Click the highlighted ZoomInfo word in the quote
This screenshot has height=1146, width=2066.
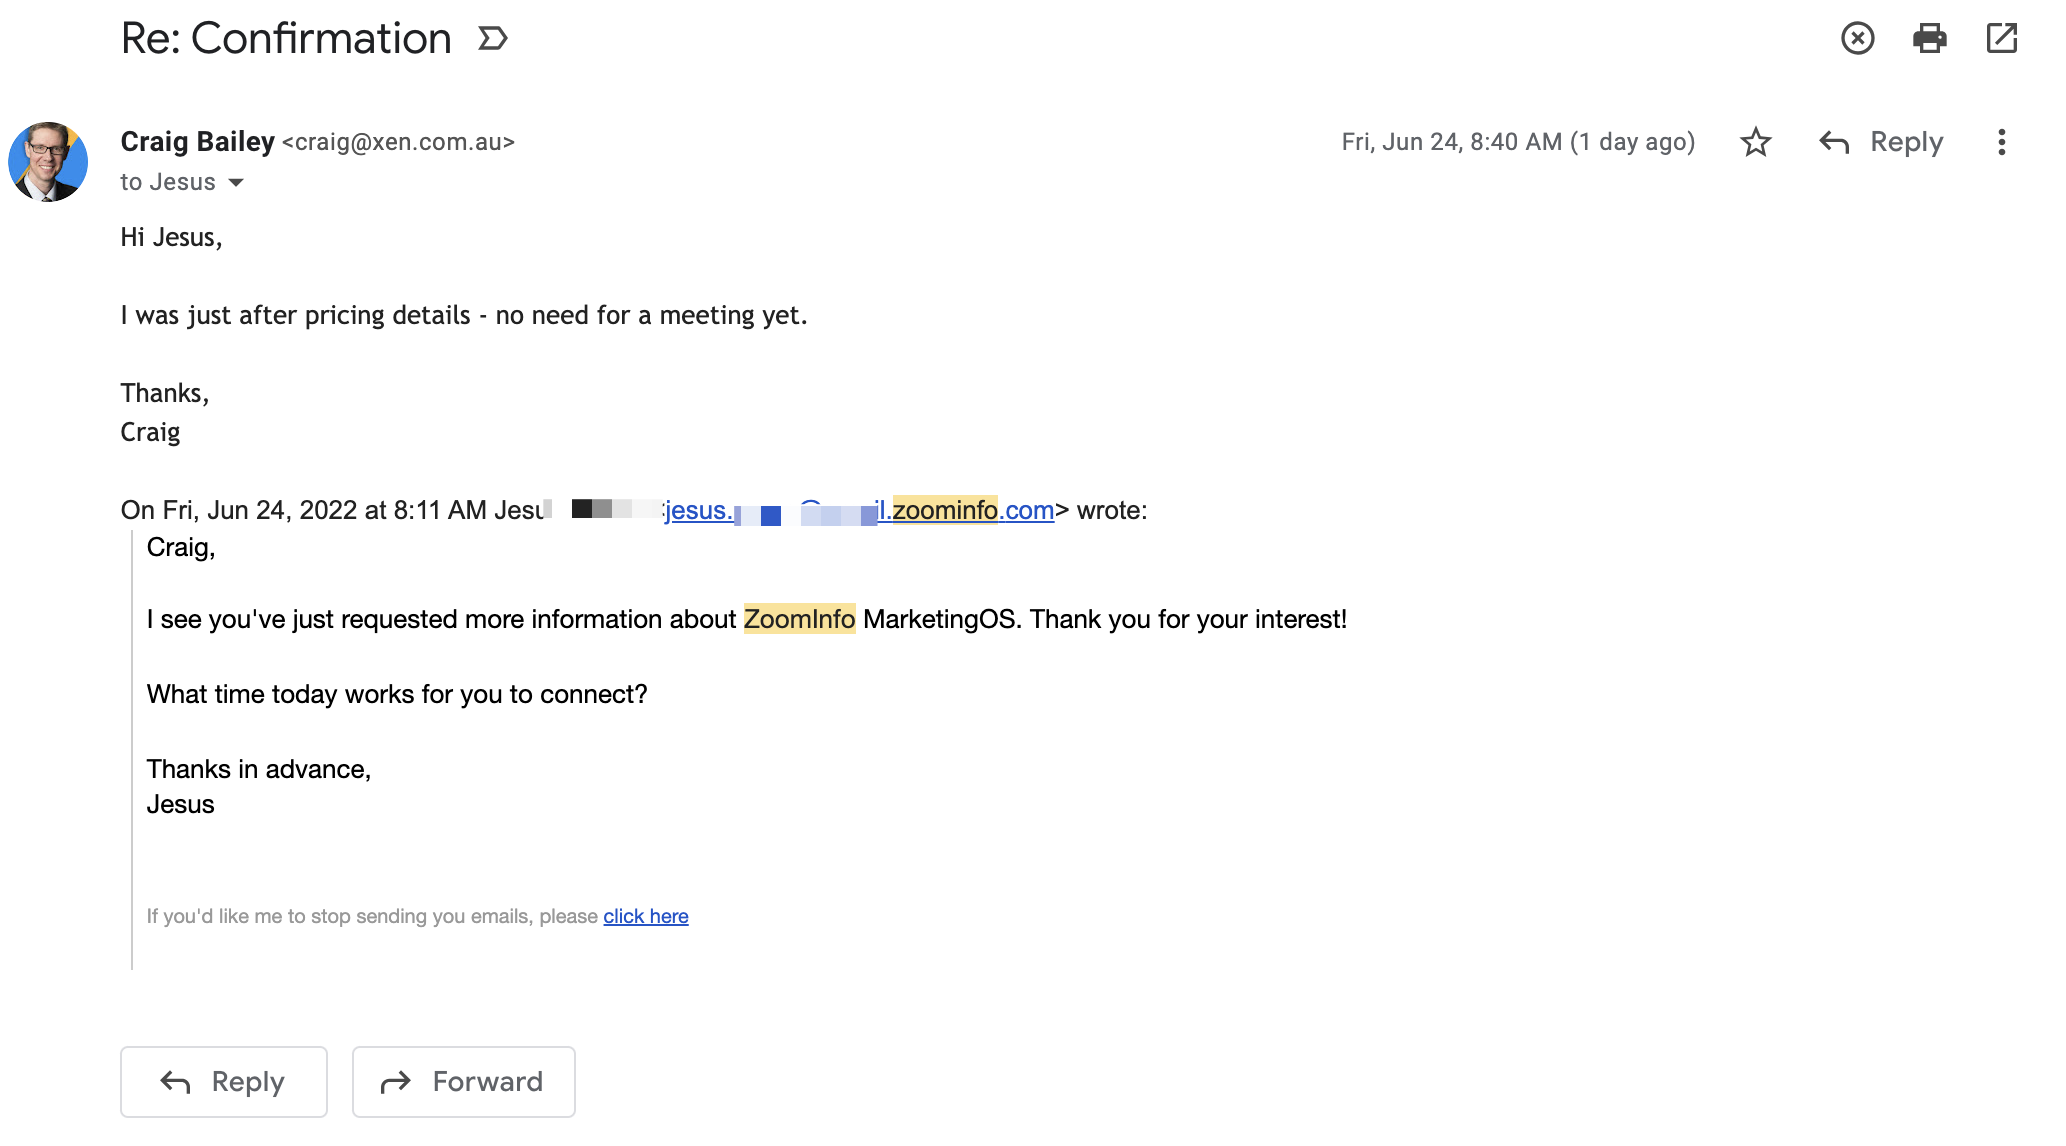click(x=799, y=619)
